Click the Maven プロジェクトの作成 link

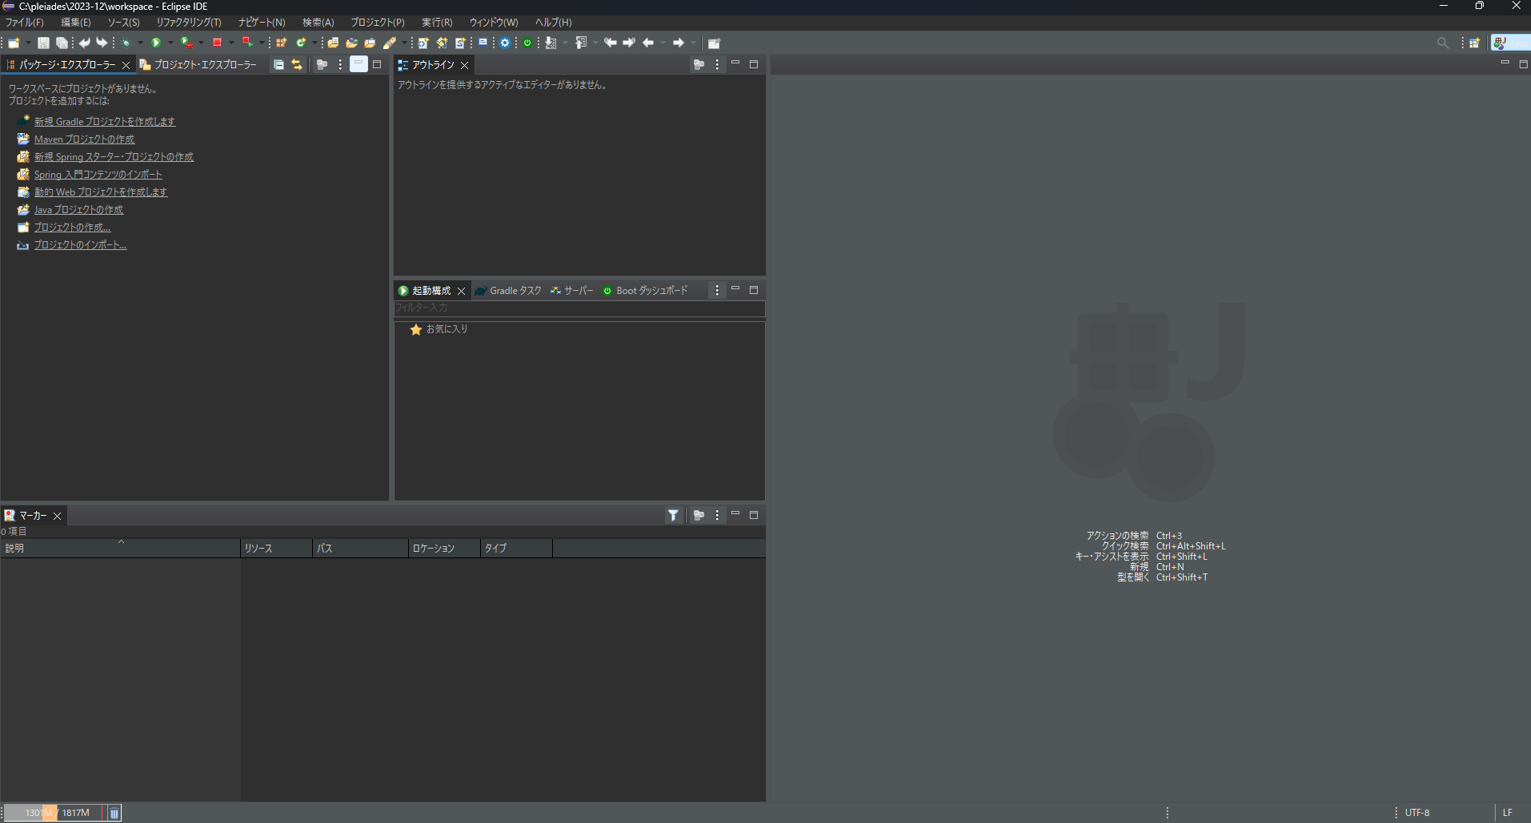(84, 139)
